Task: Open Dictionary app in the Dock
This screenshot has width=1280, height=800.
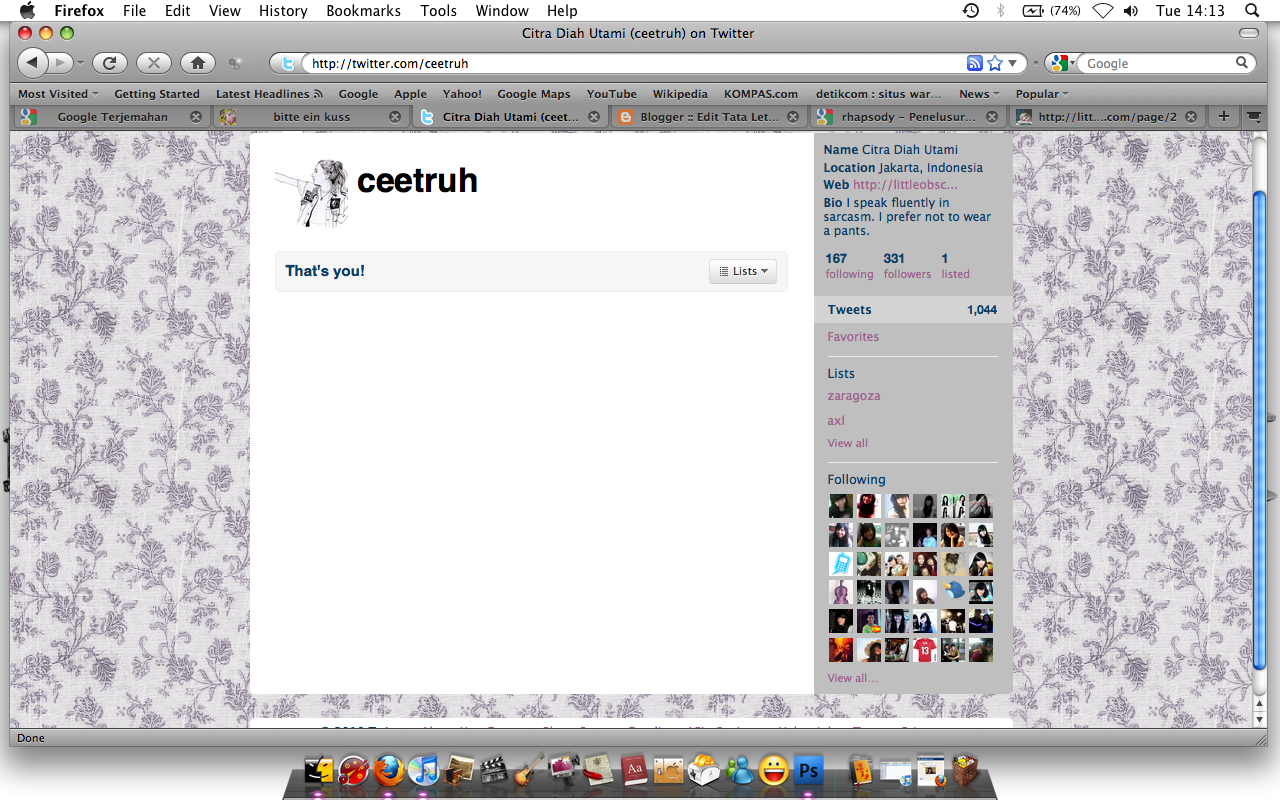Action: click(634, 771)
